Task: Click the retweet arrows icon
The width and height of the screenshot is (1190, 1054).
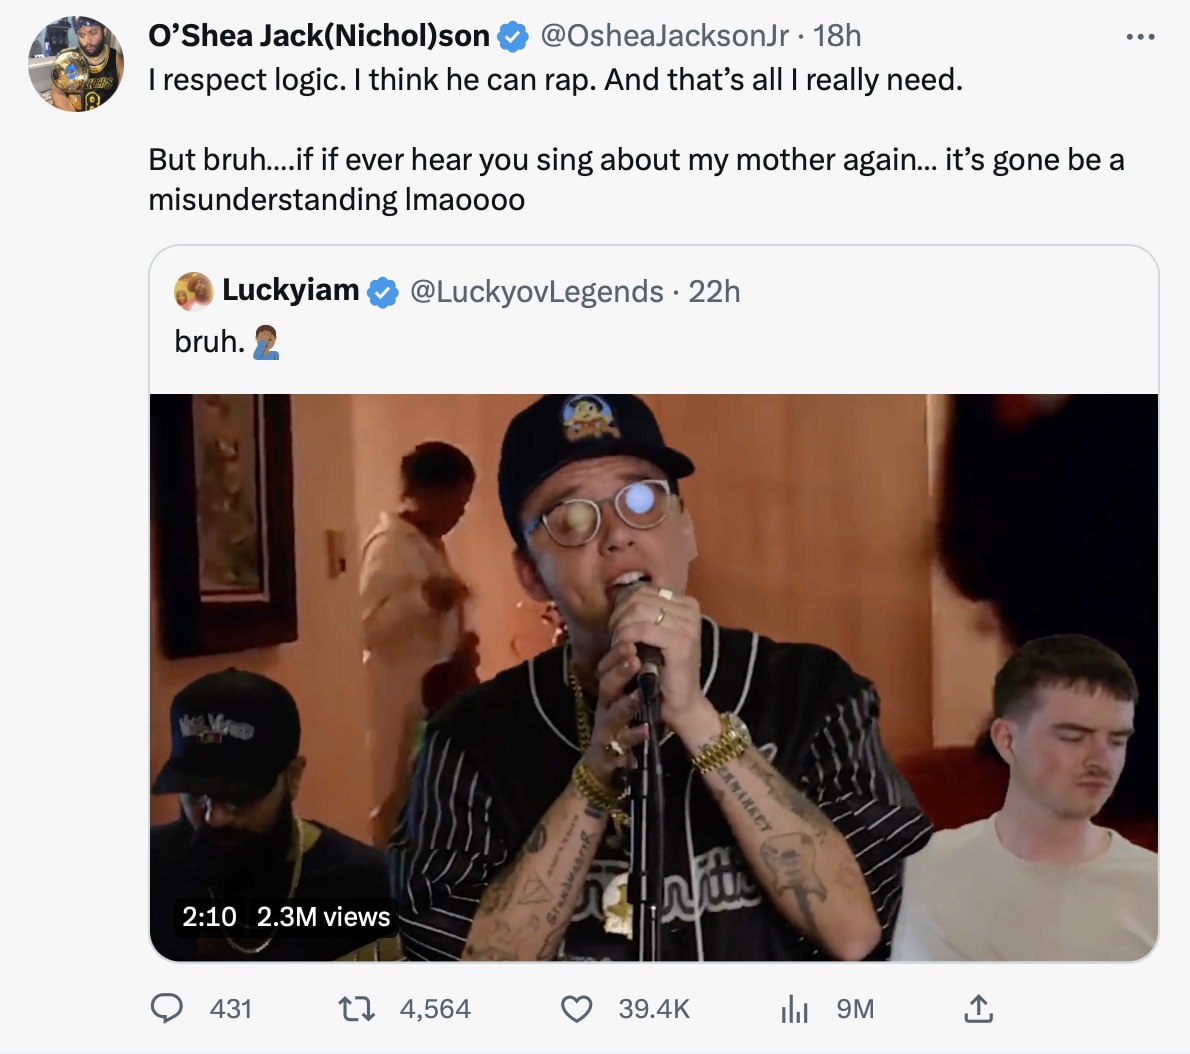Action: (356, 1008)
